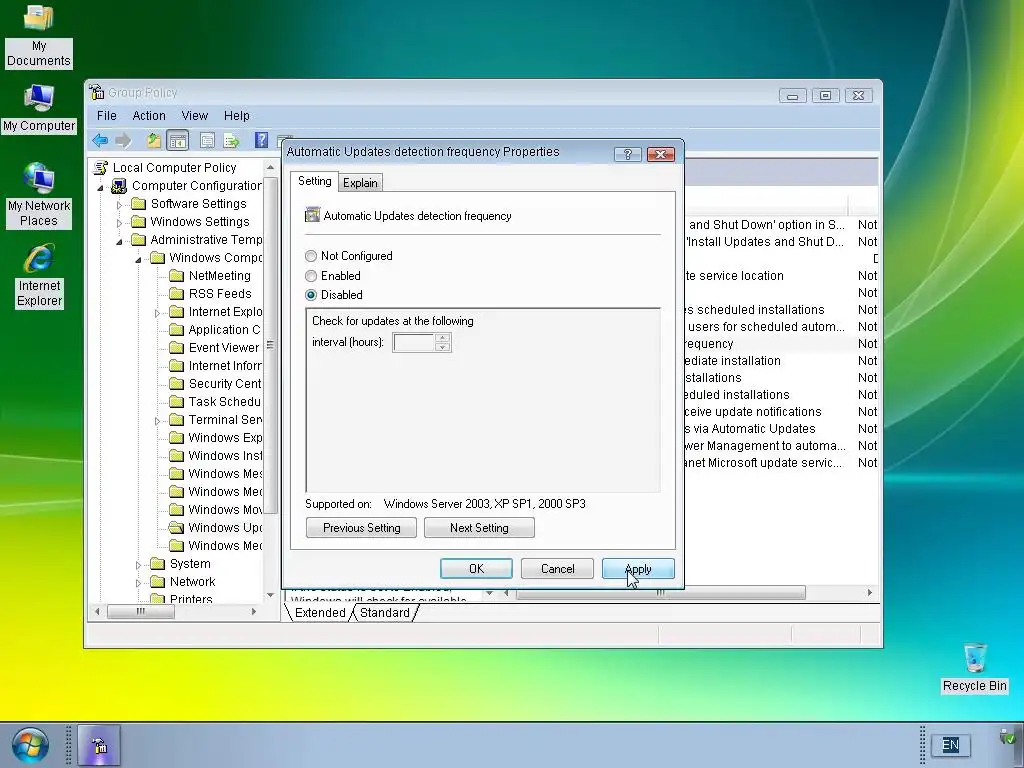The image size is (1024, 768).
Task: Select the Event Viewer tree item
Action: tap(223, 347)
